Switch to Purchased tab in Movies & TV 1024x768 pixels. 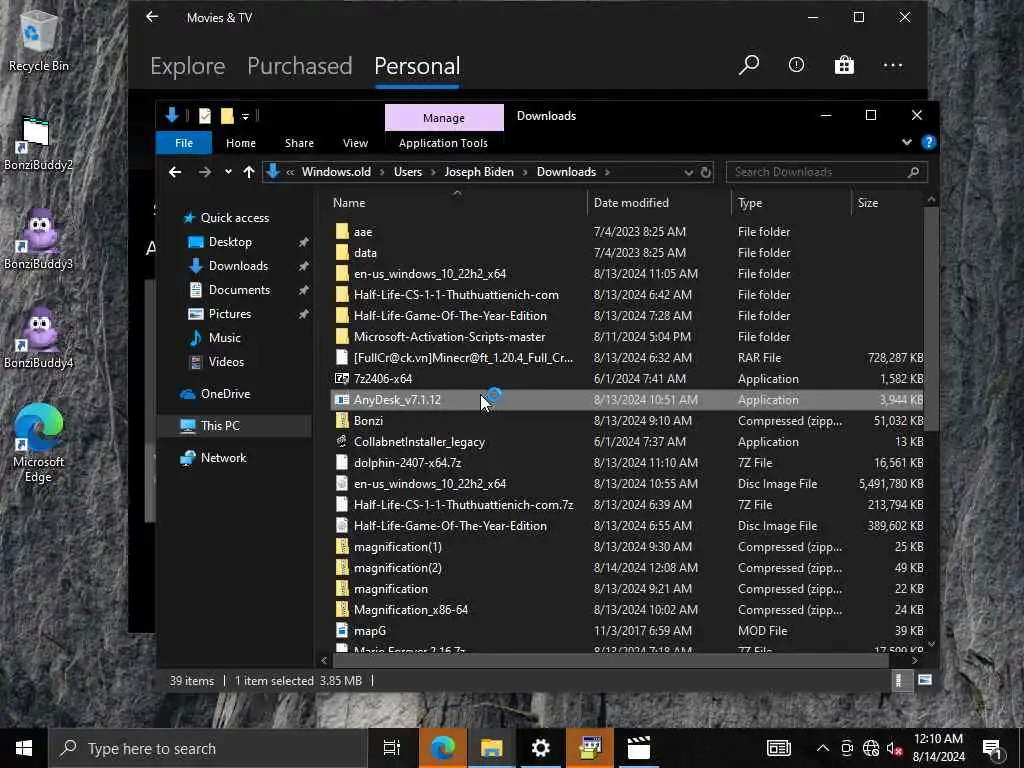point(299,66)
